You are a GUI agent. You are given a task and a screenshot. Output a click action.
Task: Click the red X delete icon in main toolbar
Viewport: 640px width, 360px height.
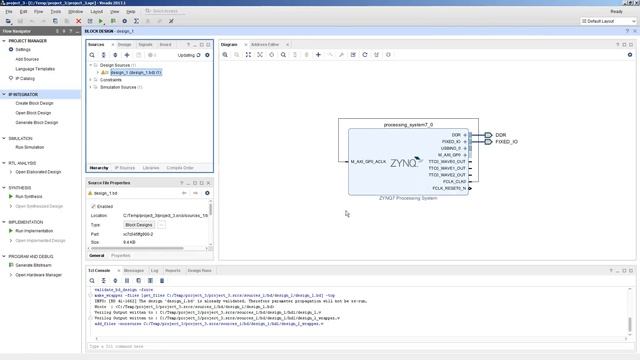(78, 21)
